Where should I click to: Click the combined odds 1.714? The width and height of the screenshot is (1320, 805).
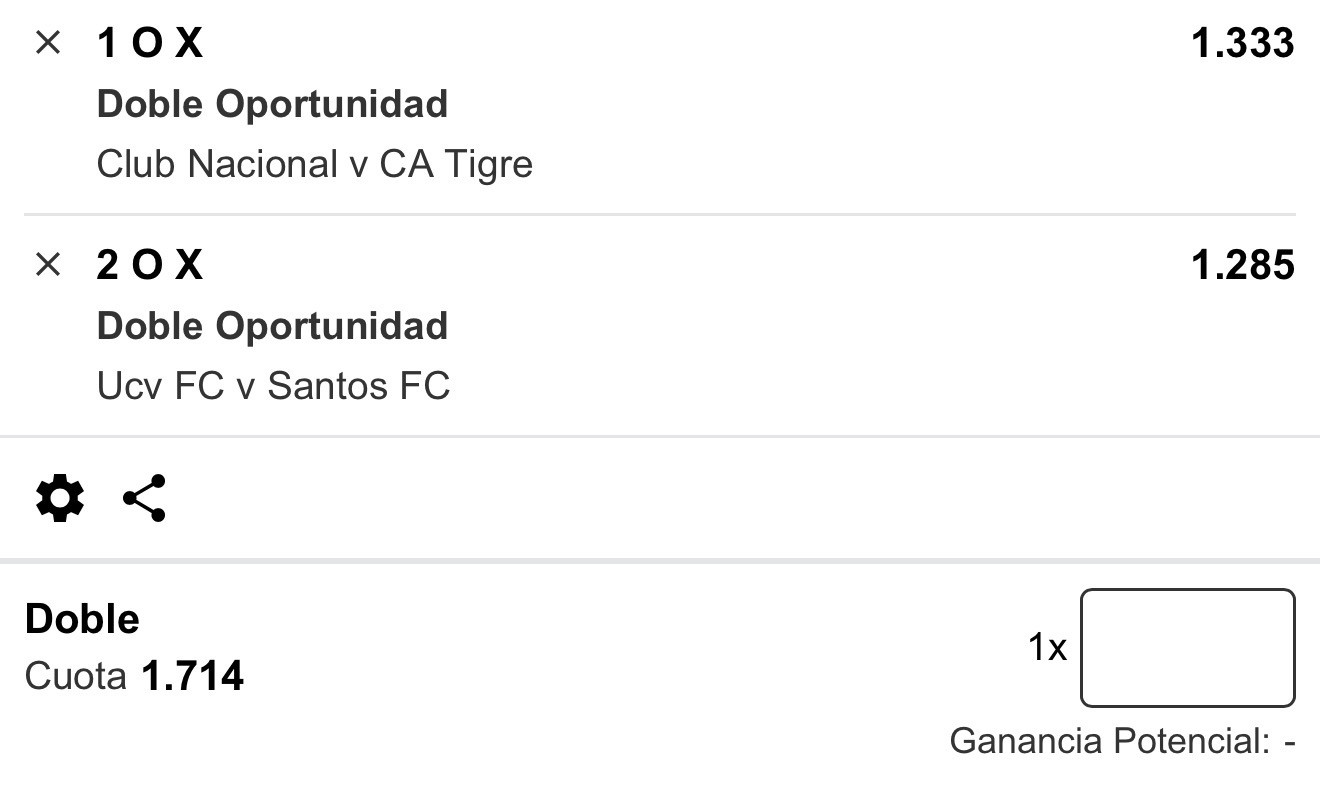(x=193, y=677)
